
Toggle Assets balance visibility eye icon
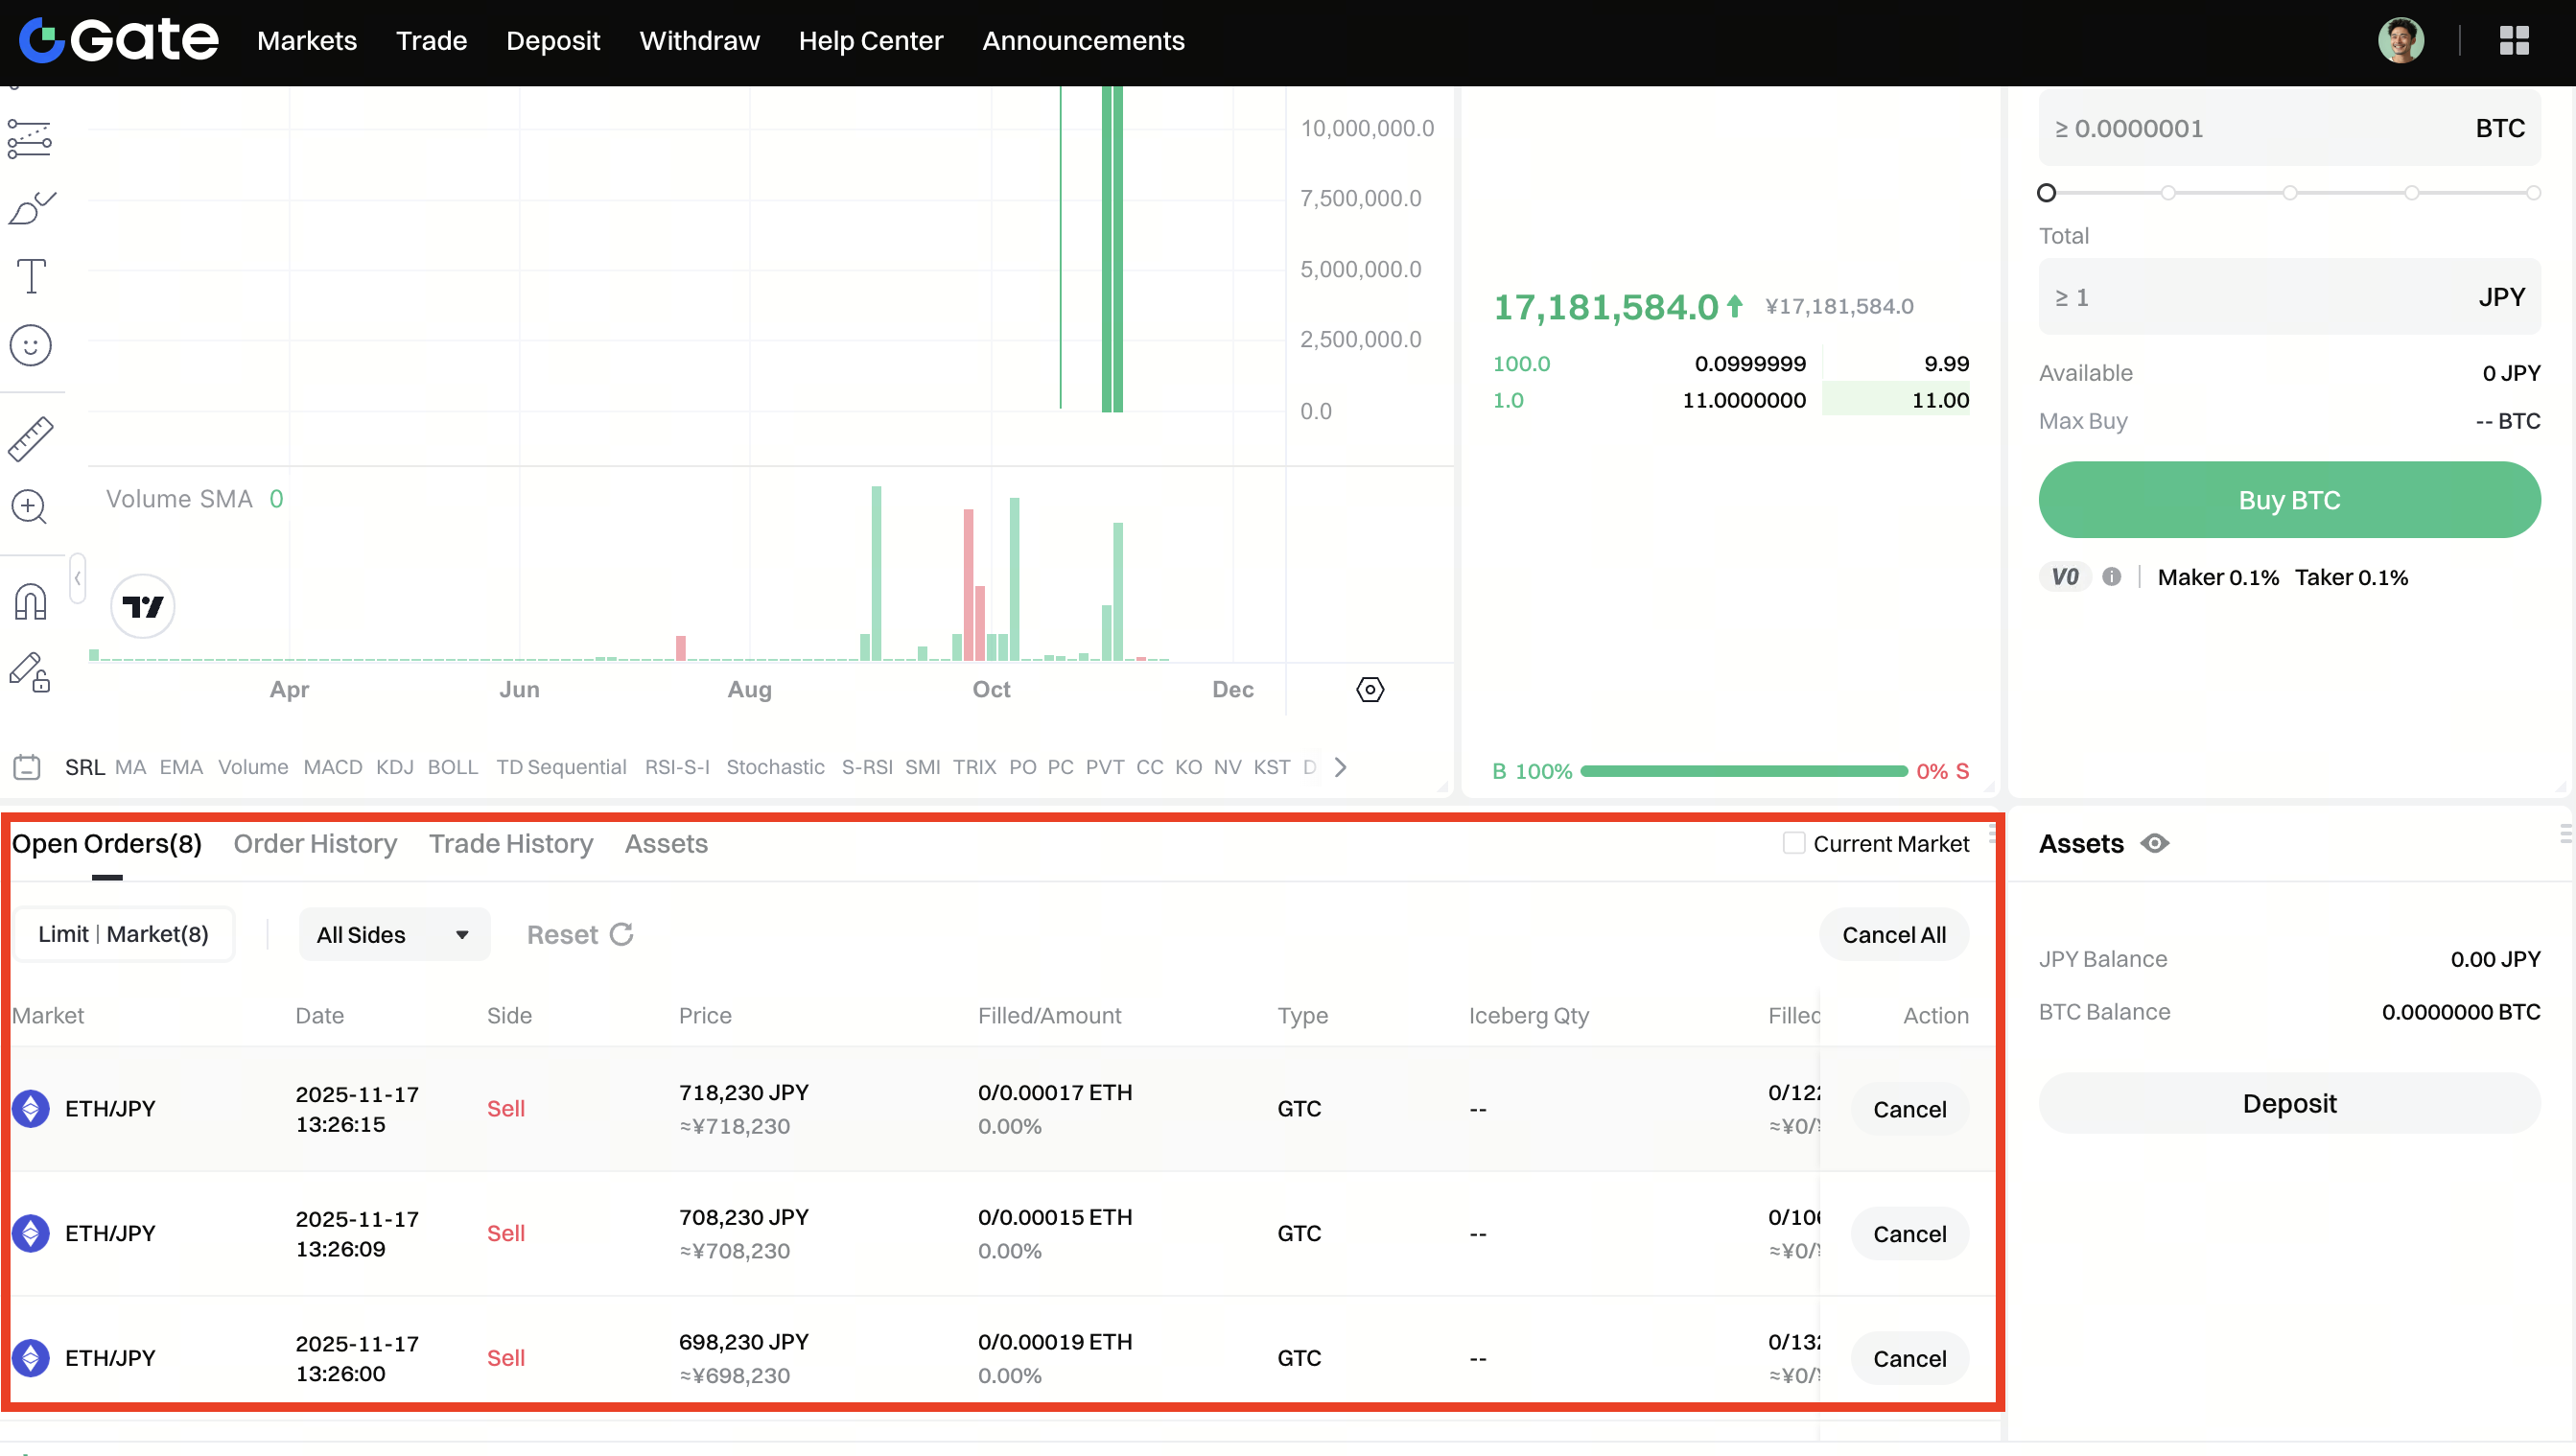point(2155,844)
